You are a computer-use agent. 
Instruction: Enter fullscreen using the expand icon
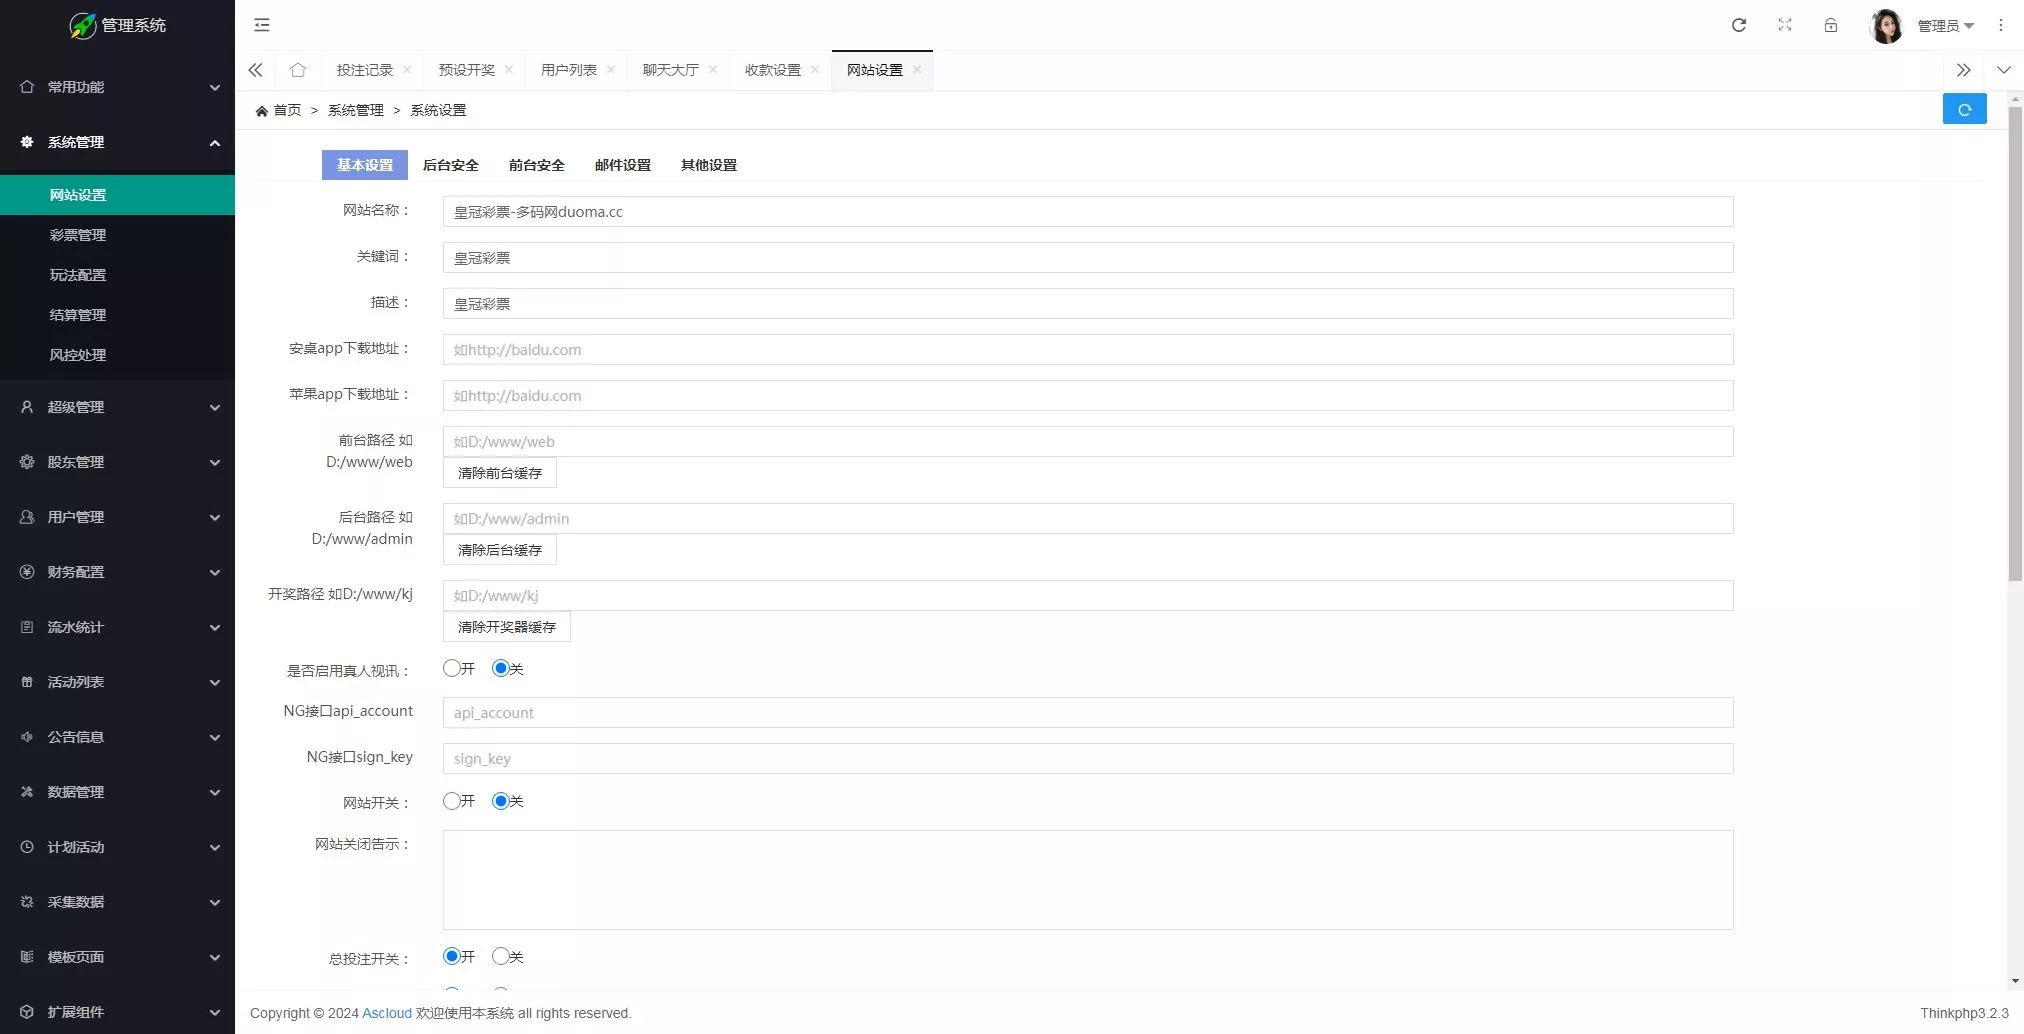1785,25
